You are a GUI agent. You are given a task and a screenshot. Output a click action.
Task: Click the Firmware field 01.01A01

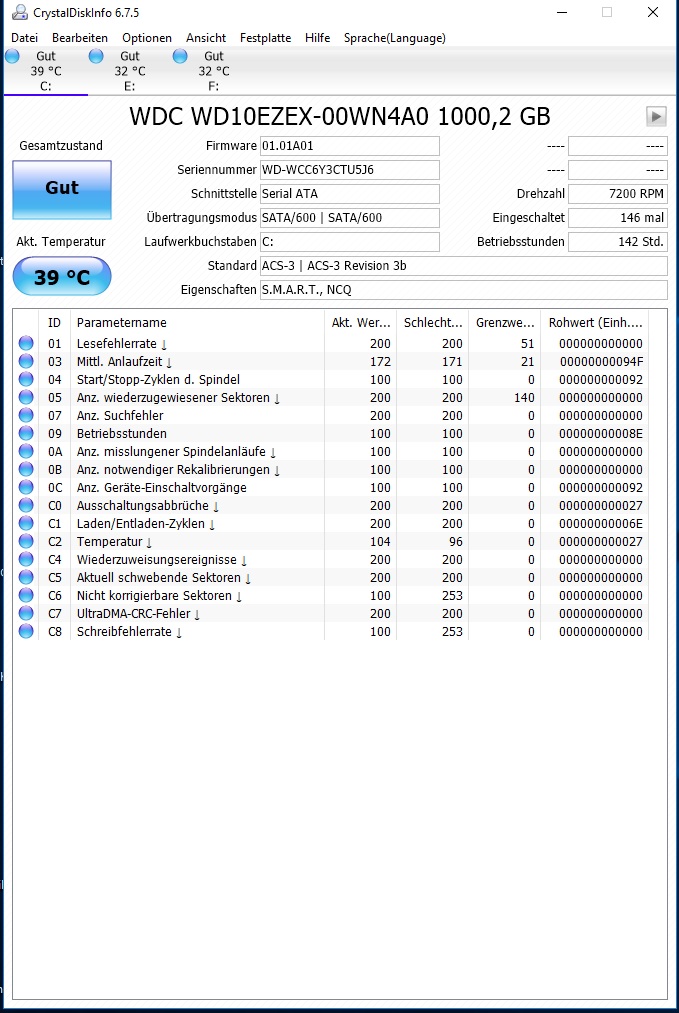pyautogui.click(x=350, y=146)
